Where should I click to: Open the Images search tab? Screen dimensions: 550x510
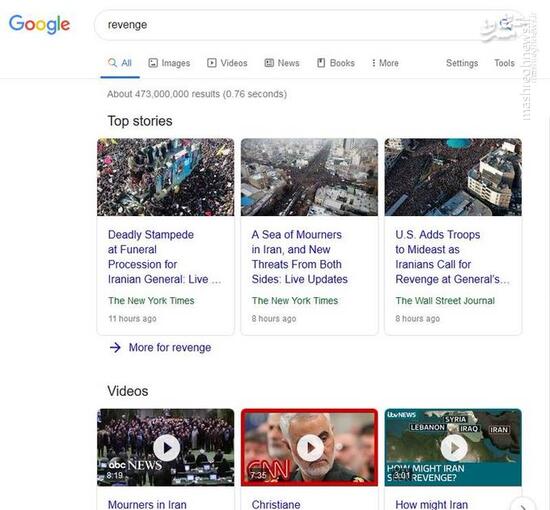coord(169,63)
